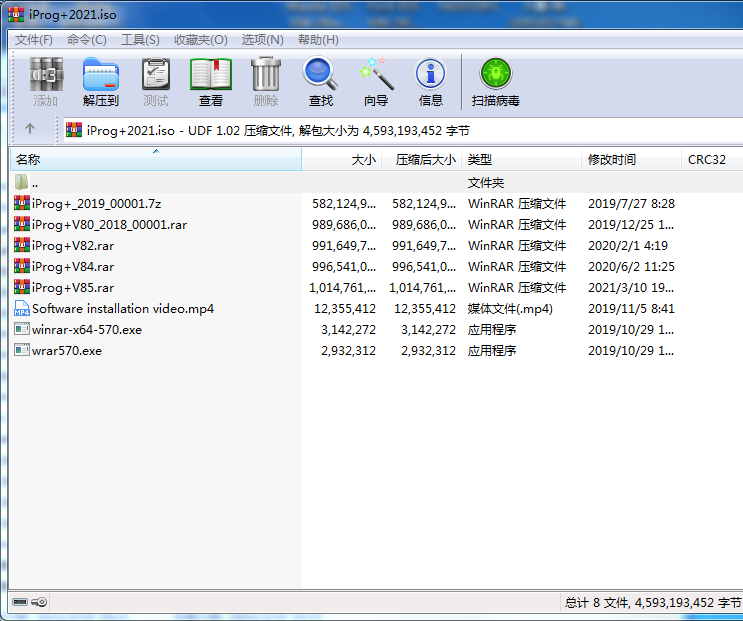Click the drive icon in status bar

(x=20, y=602)
